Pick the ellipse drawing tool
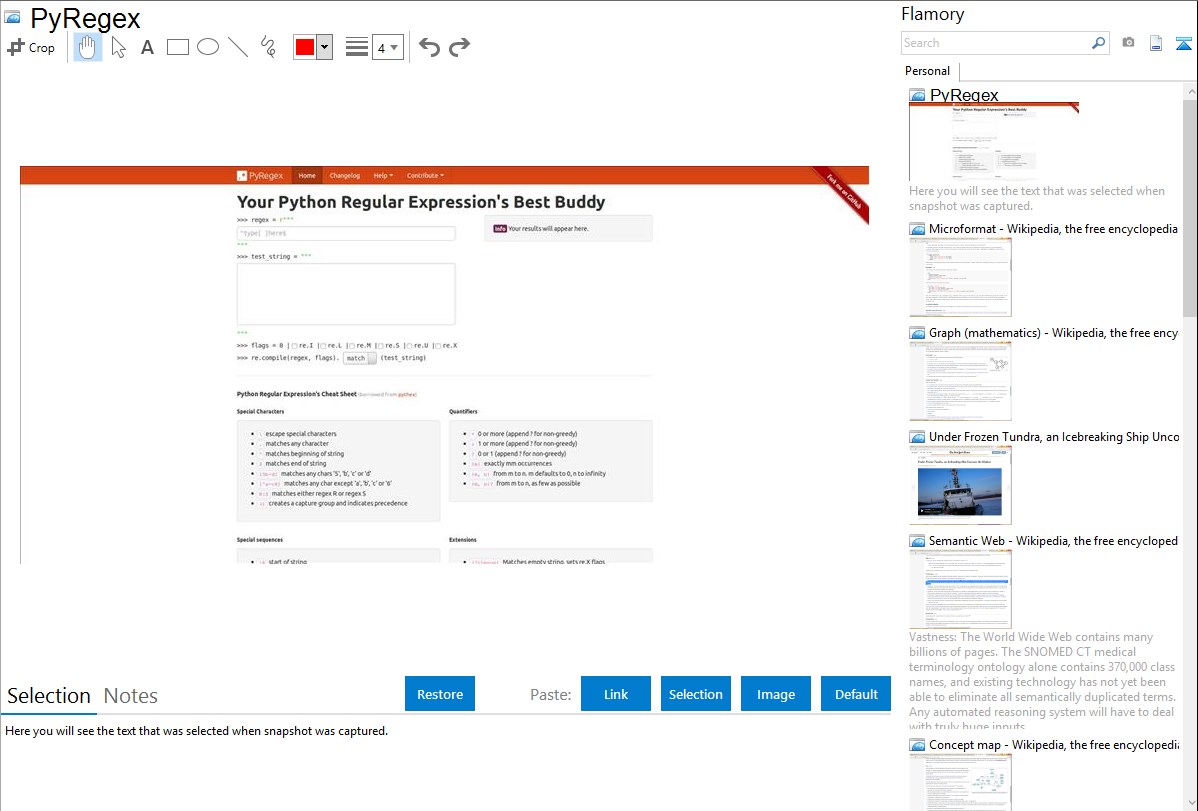Image resolution: width=1198 pixels, height=811 pixels. [x=208, y=47]
